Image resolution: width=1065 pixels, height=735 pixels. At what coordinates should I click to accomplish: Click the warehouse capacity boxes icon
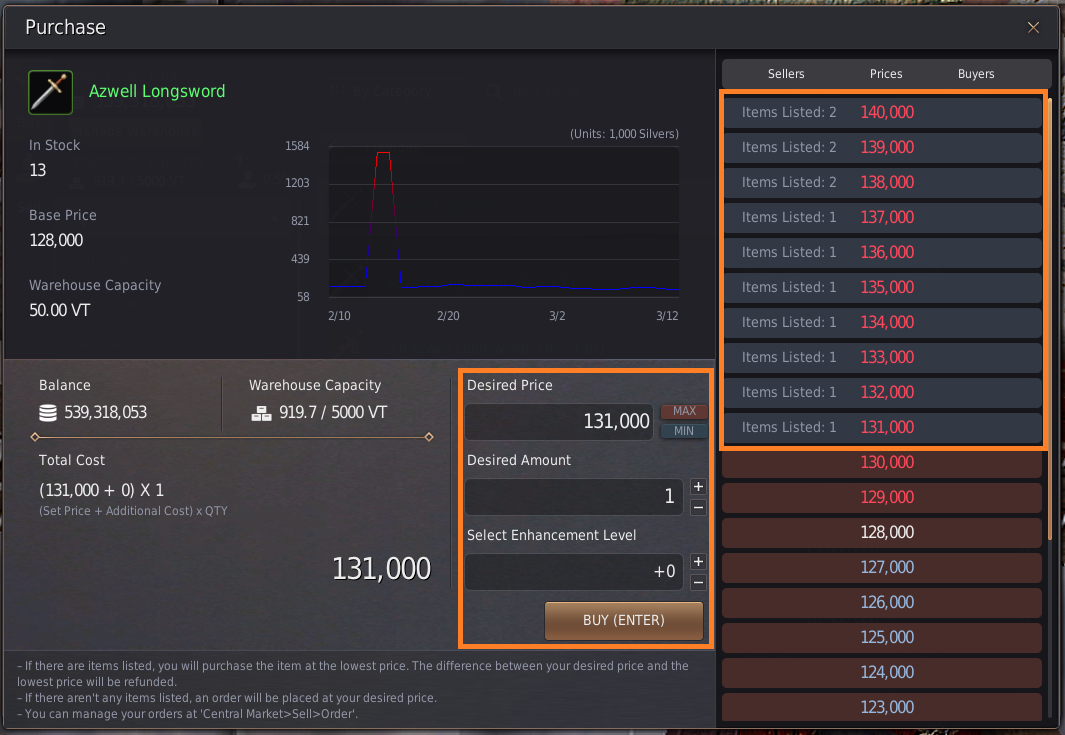pyautogui.click(x=261, y=413)
